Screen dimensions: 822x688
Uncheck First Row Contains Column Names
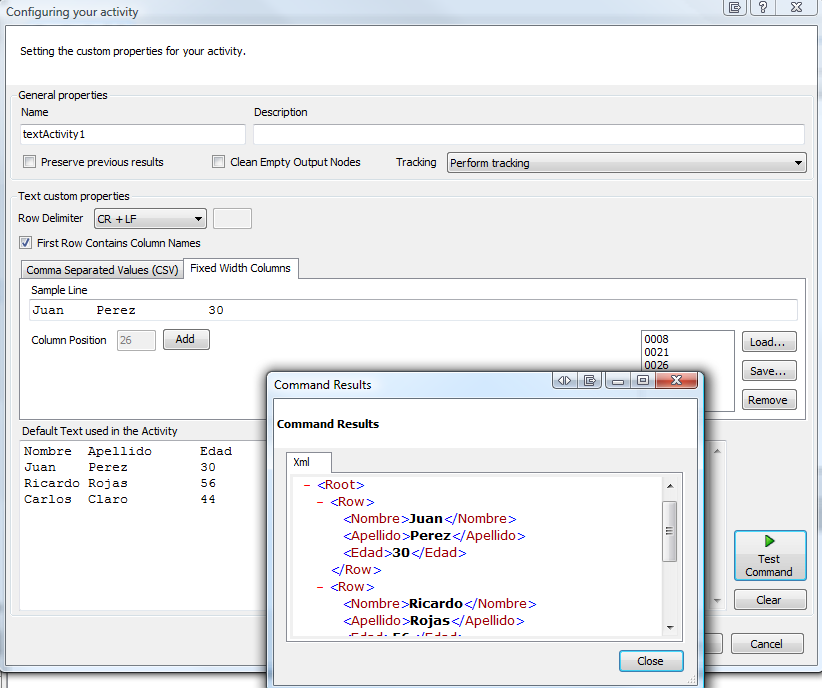[x=25, y=243]
